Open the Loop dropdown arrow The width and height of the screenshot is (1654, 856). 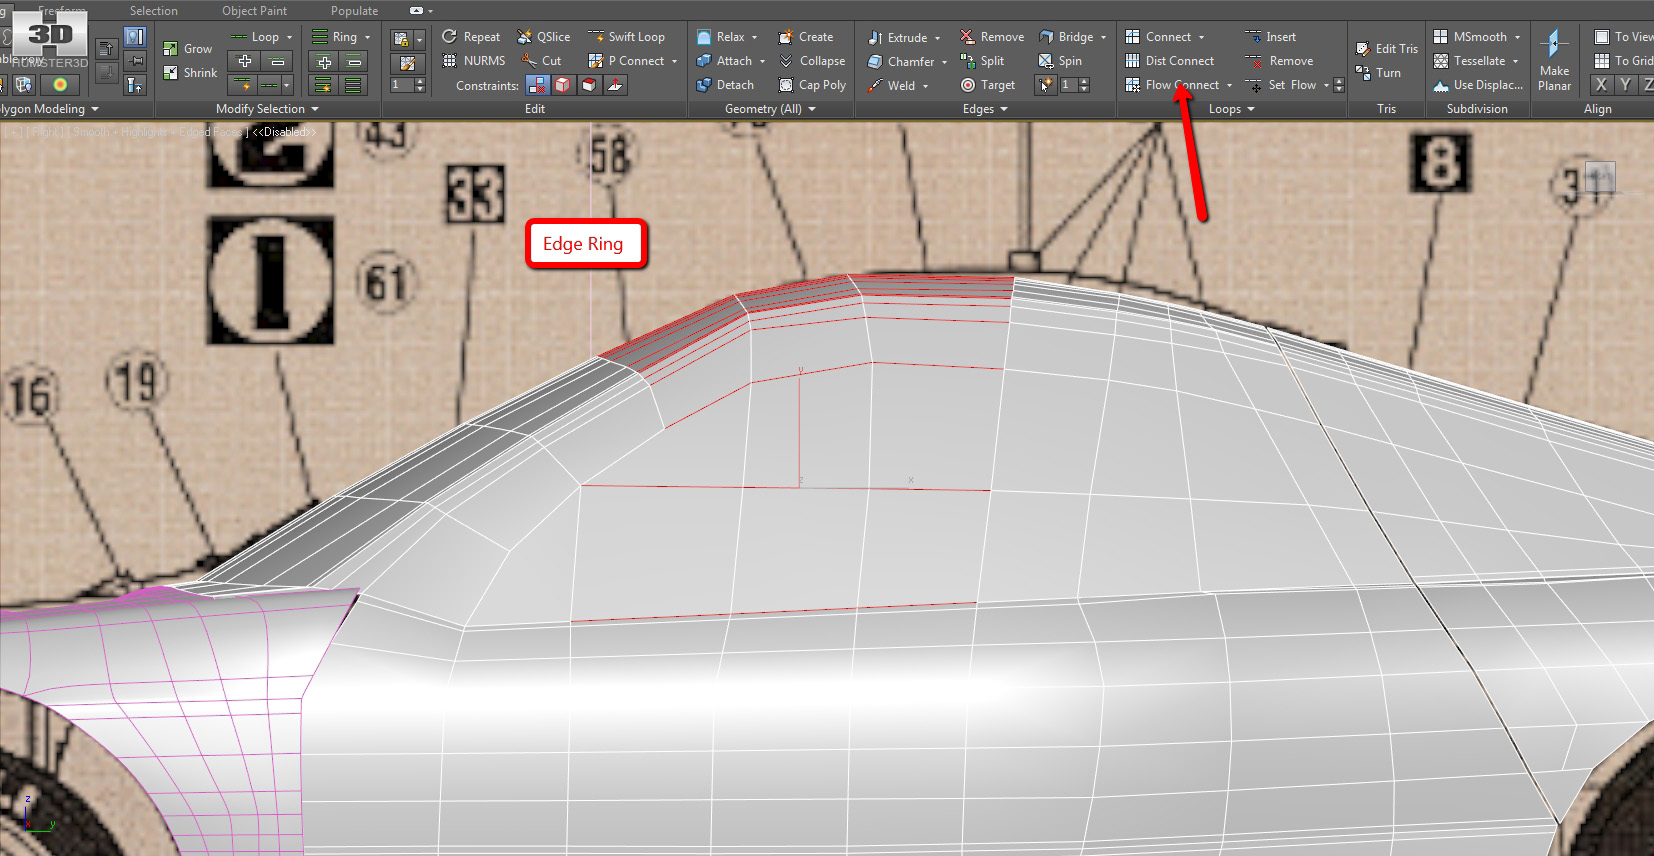click(290, 37)
